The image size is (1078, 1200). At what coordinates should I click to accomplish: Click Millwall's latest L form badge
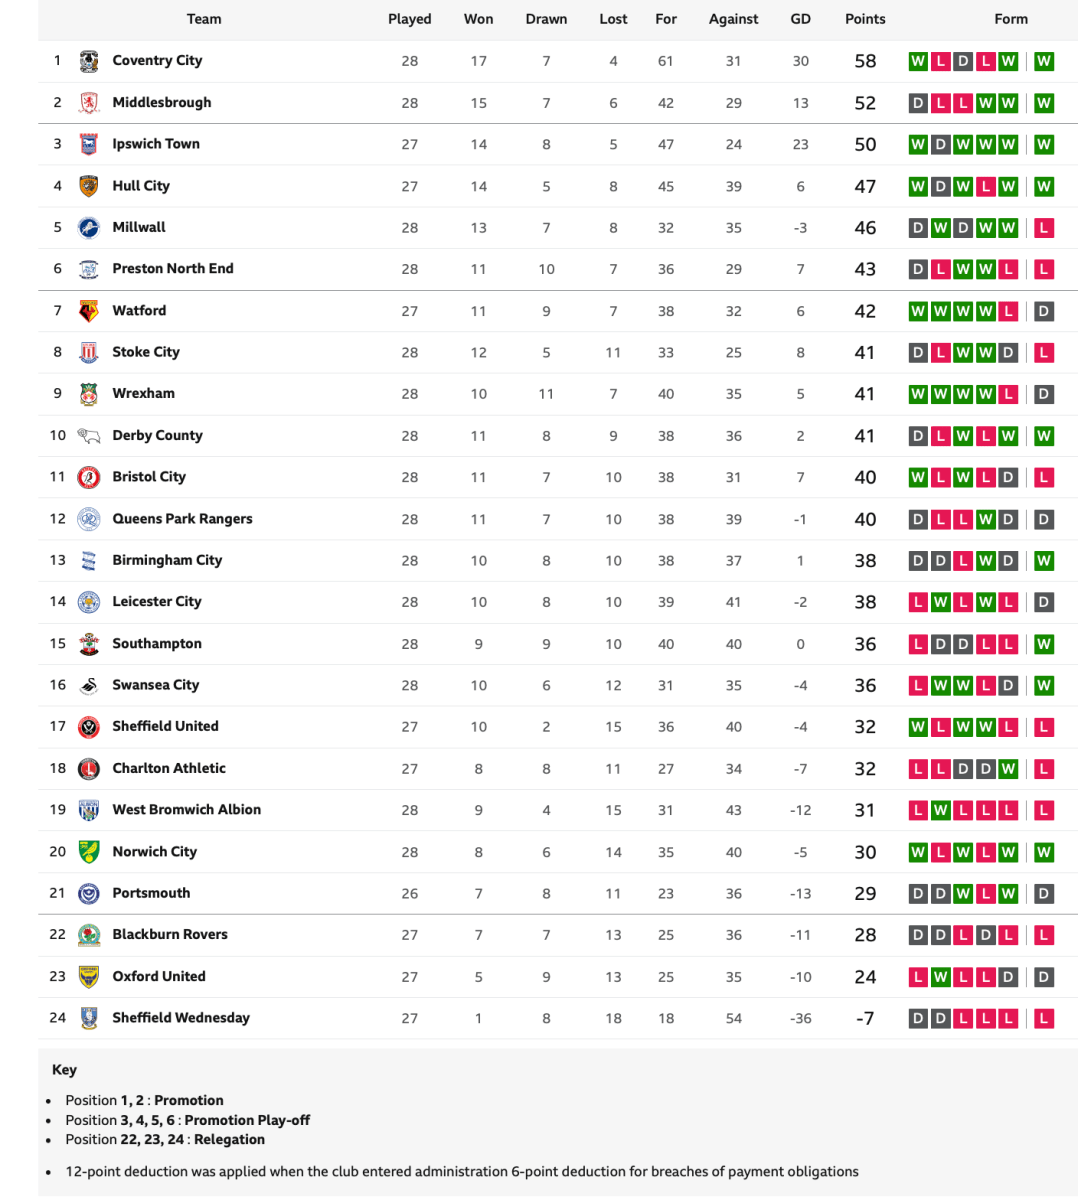tap(1044, 228)
